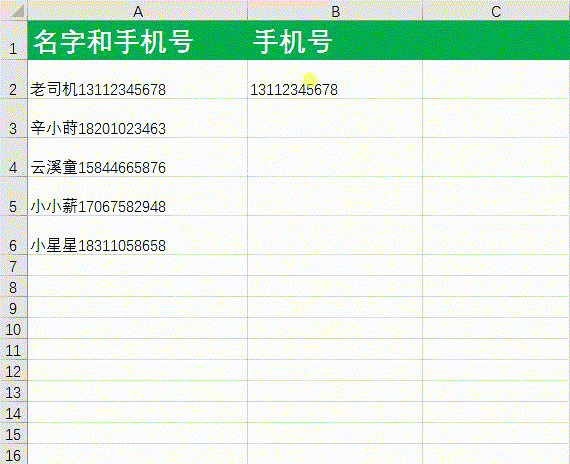Select row 5 header
Viewport: 570px width, 464px height.
(14, 196)
